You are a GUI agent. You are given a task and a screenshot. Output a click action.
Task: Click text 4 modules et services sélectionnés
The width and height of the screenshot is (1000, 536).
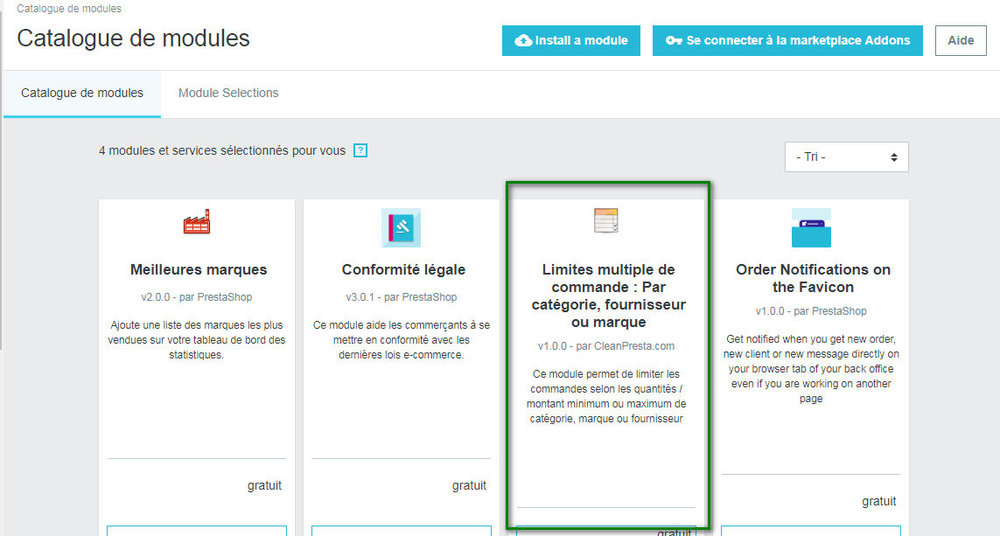point(222,151)
